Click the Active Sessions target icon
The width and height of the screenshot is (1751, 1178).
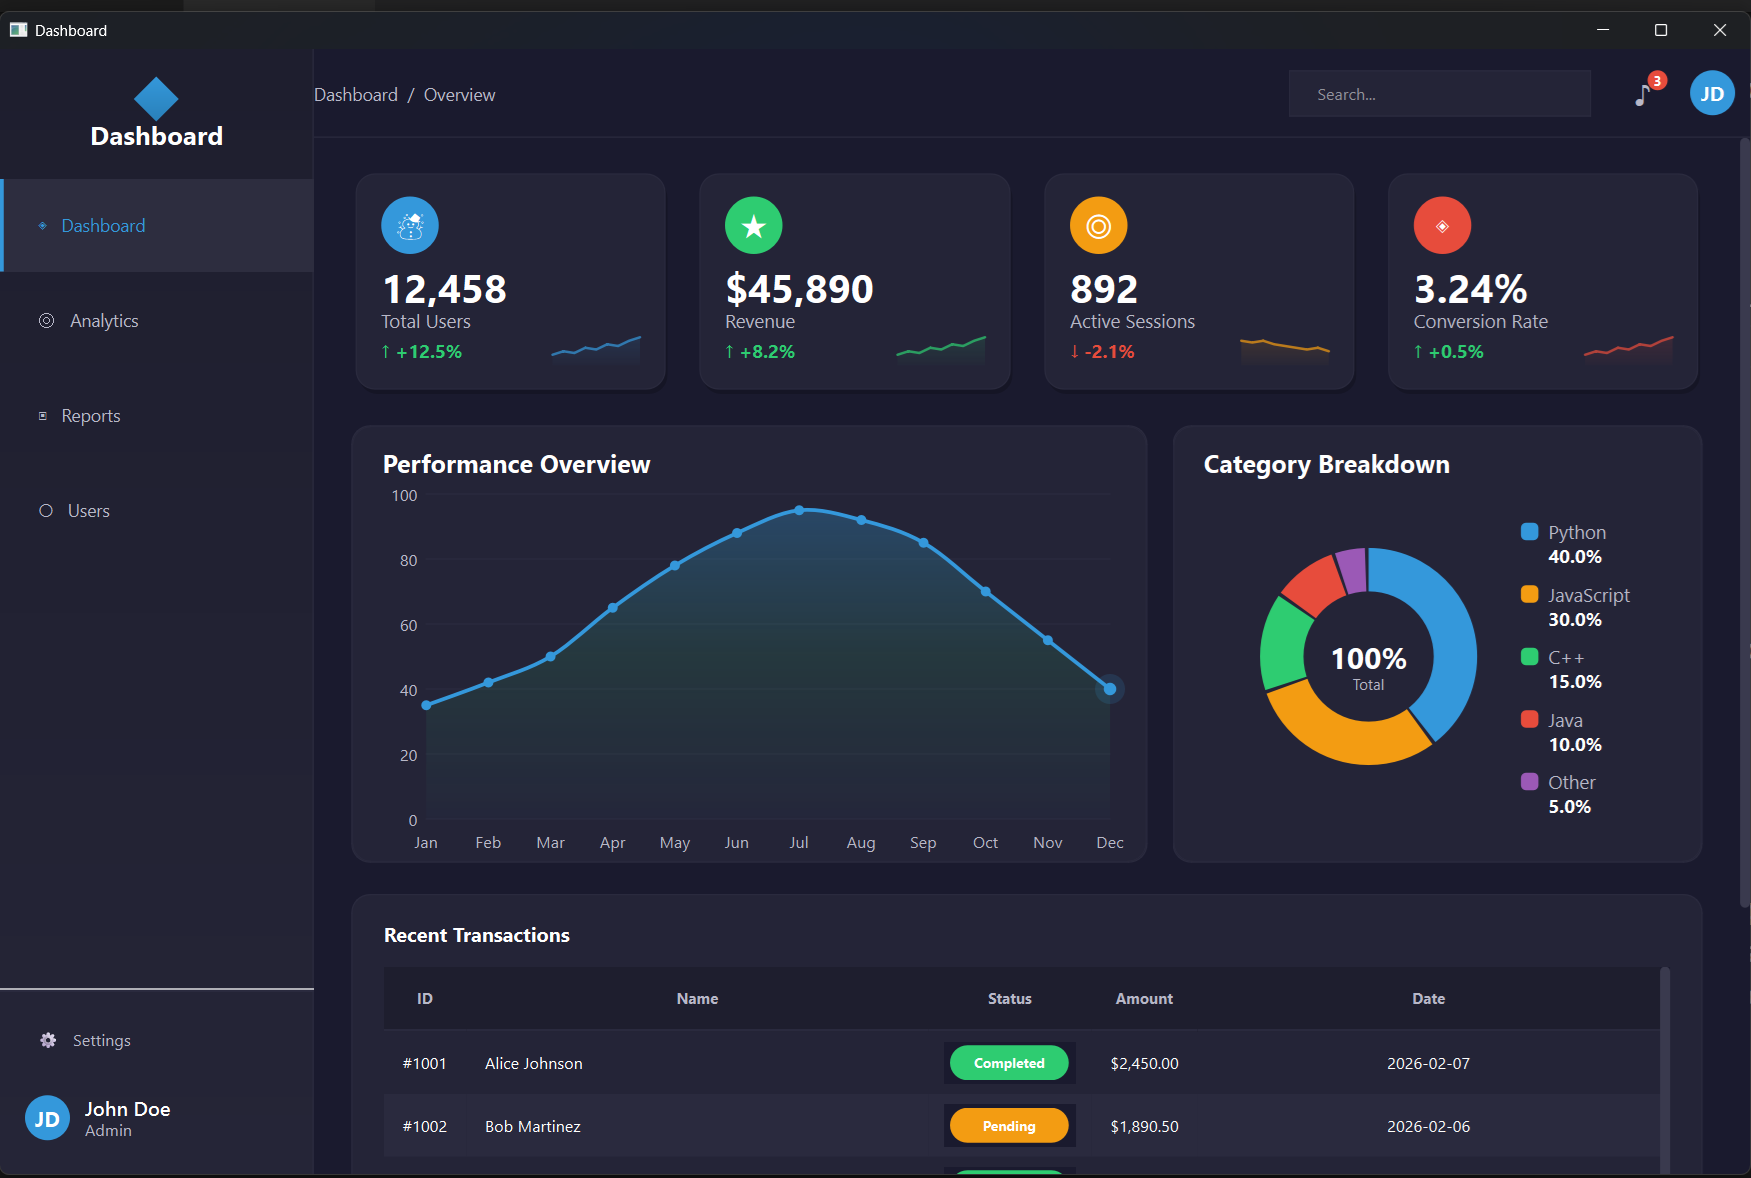(x=1097, y=225)
